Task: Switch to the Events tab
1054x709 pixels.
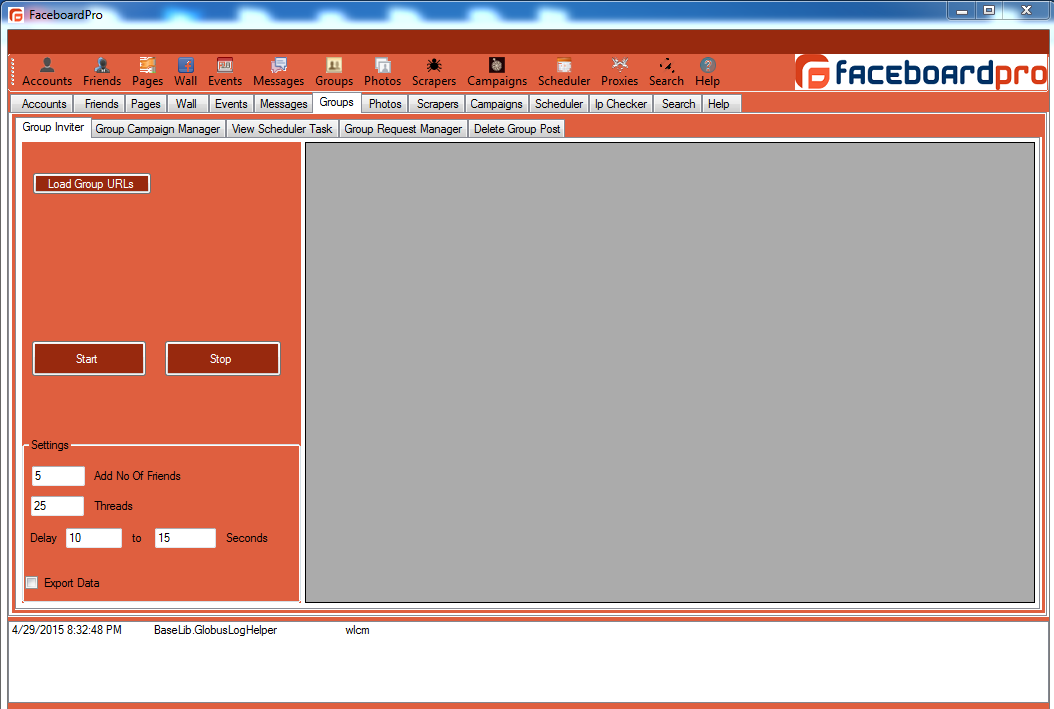Action: pos(231,103)
